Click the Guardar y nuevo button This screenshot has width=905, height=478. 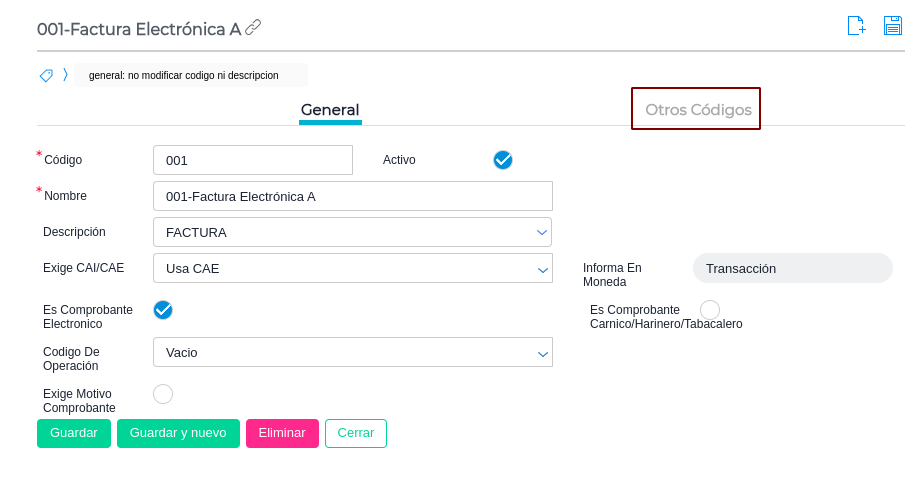pyautogui.click(x=178, y=433)
